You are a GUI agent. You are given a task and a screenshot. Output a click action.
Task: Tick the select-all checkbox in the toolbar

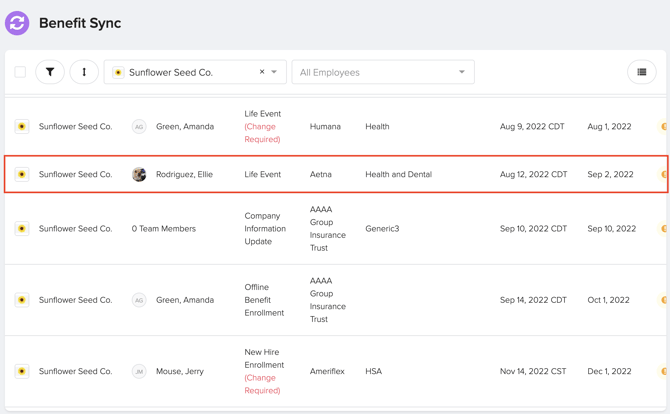coord(20,72)
